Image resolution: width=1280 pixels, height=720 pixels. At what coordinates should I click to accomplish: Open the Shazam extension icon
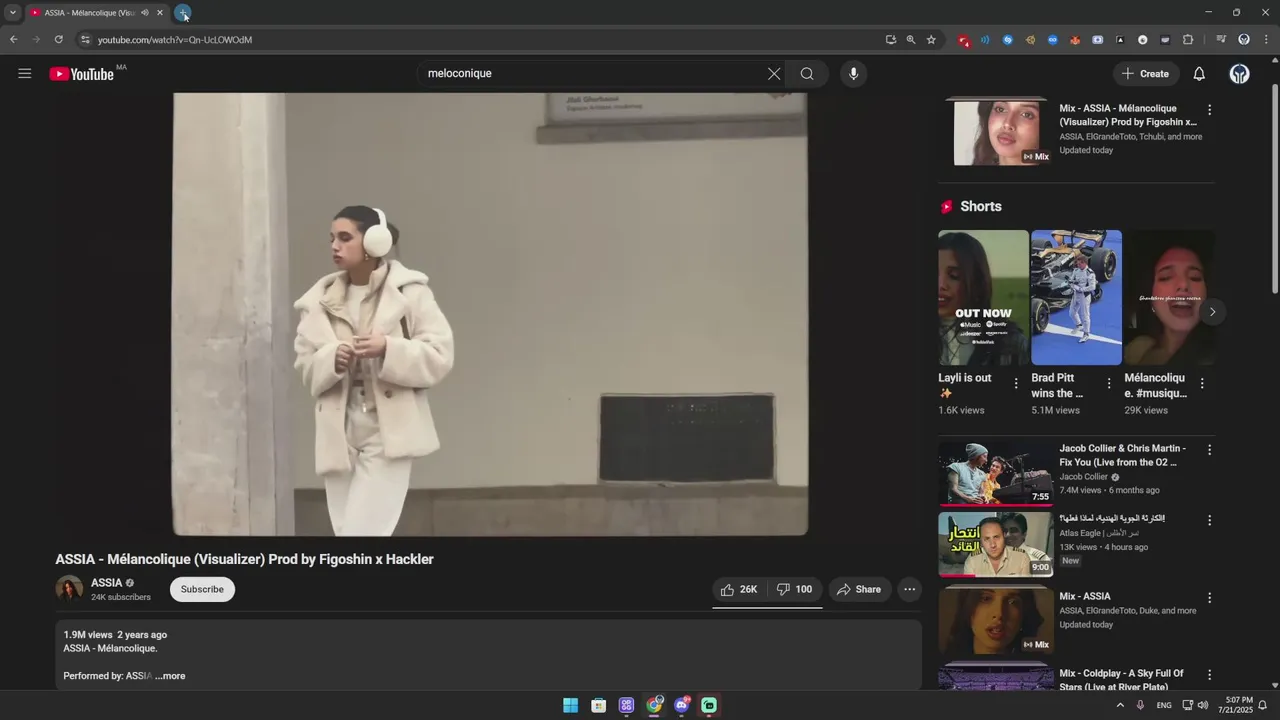(x=1008, y=40)
